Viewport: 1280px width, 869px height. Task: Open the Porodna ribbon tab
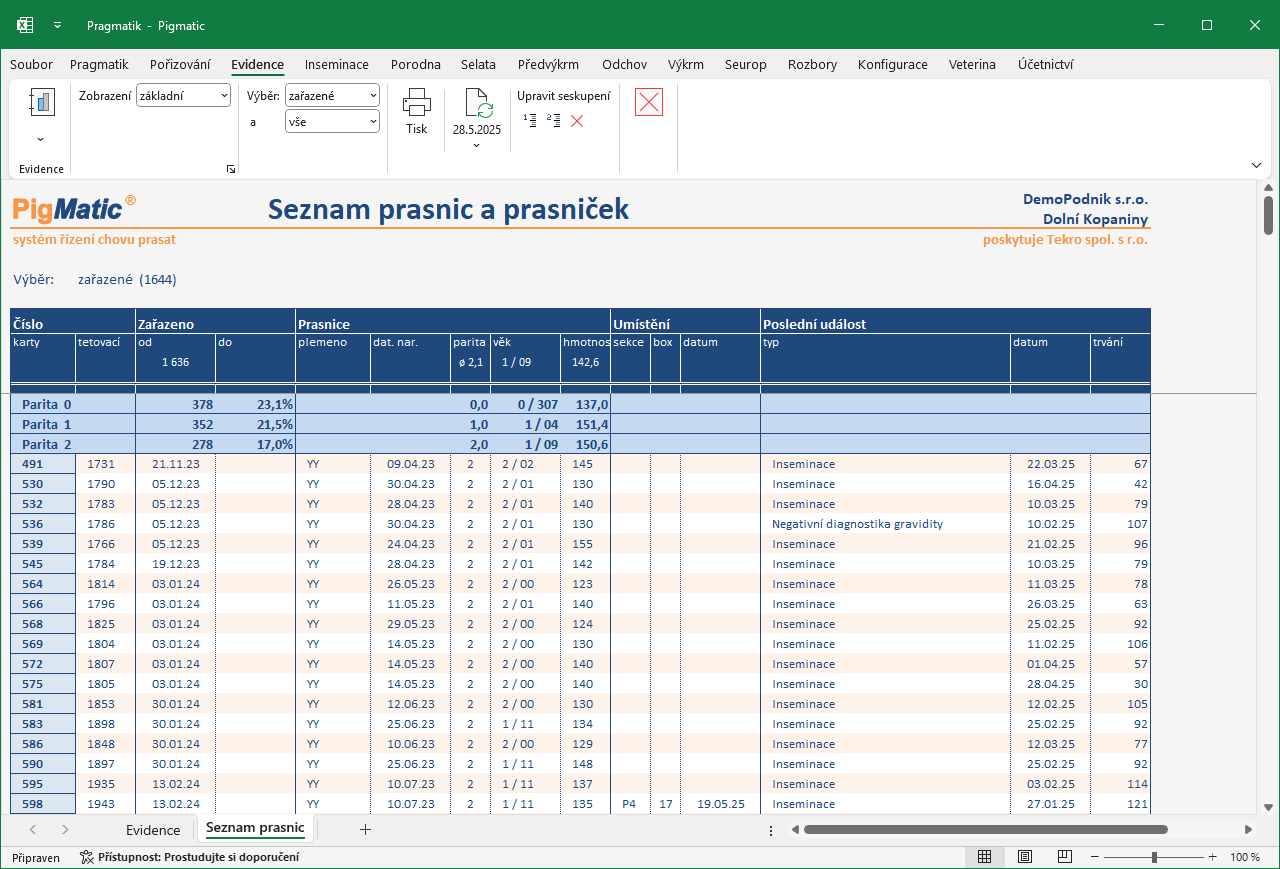[x=416, y=64]
